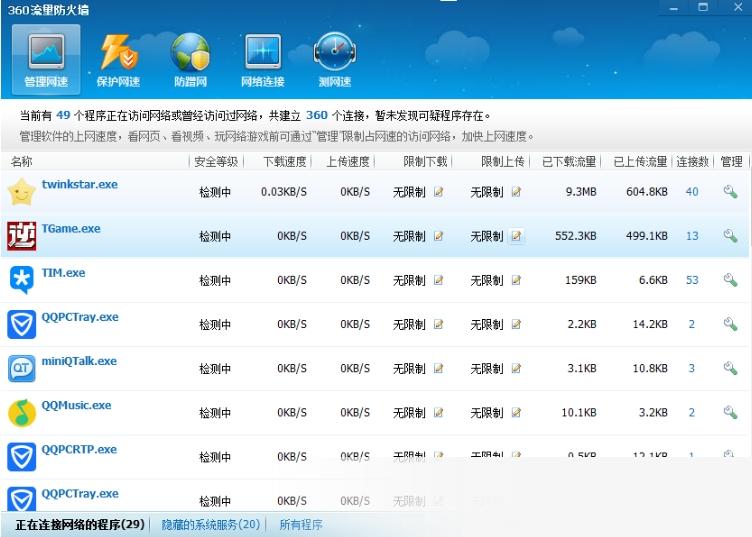Open manage wrench for twinkstar.exe
Viewport: 752px width, 537px height.
[x=730, y=191]
